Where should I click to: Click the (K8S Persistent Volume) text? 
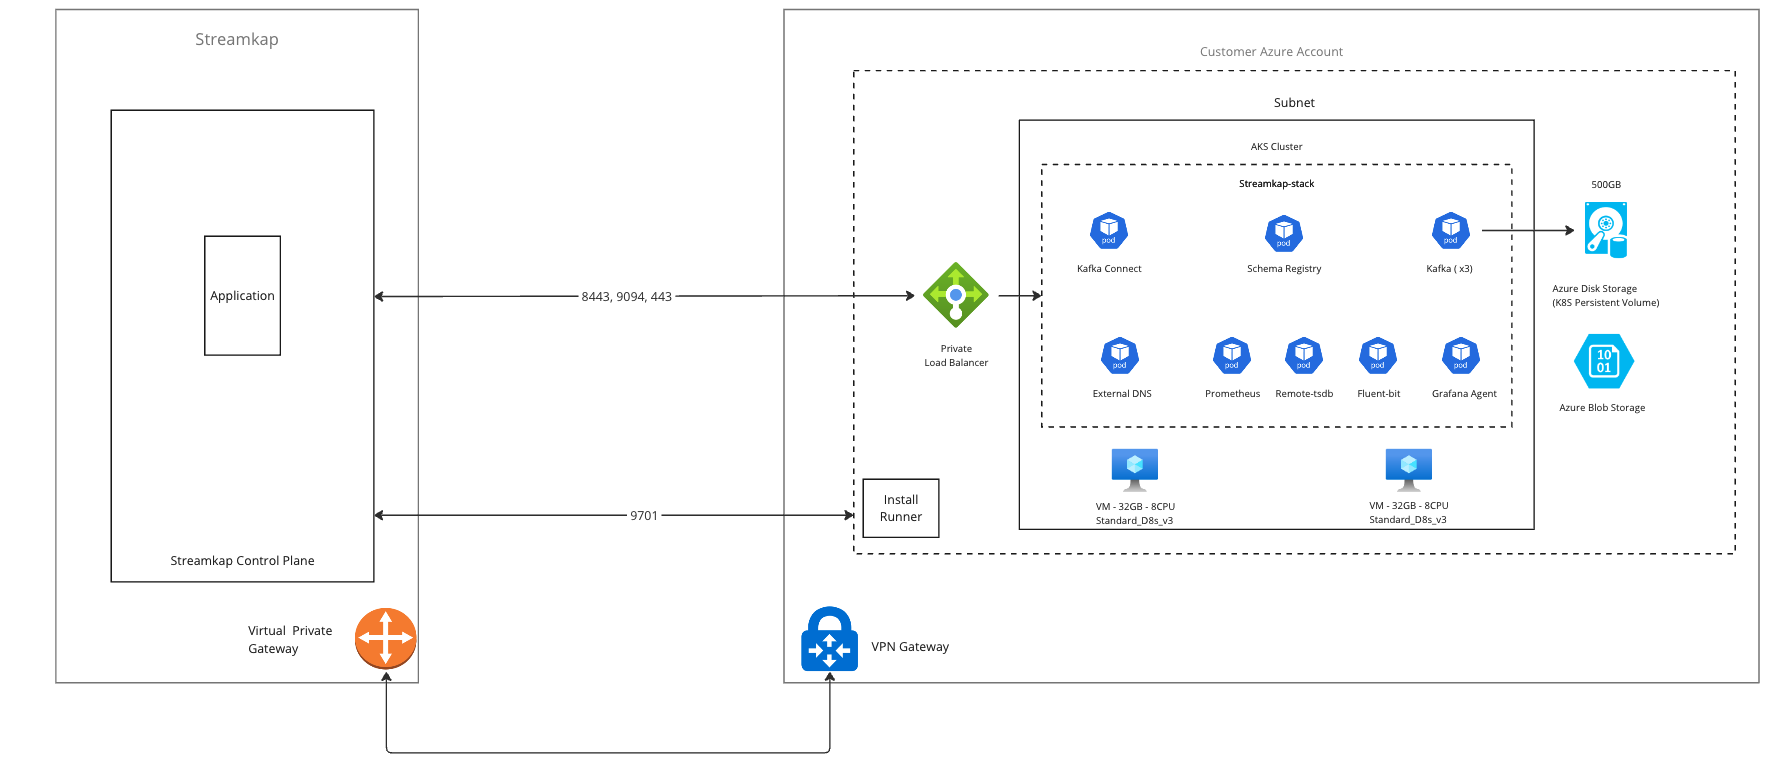coord(1605,303)
